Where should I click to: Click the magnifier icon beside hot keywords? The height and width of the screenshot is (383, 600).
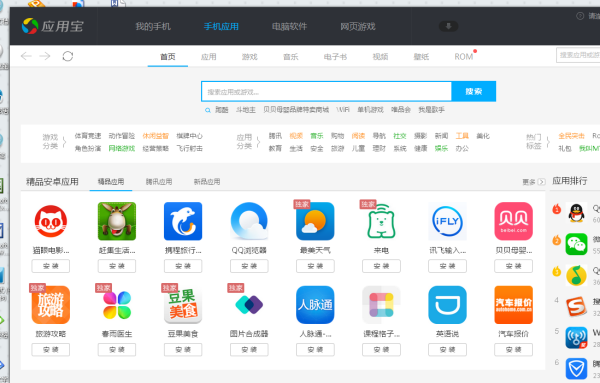pos(208,110)
